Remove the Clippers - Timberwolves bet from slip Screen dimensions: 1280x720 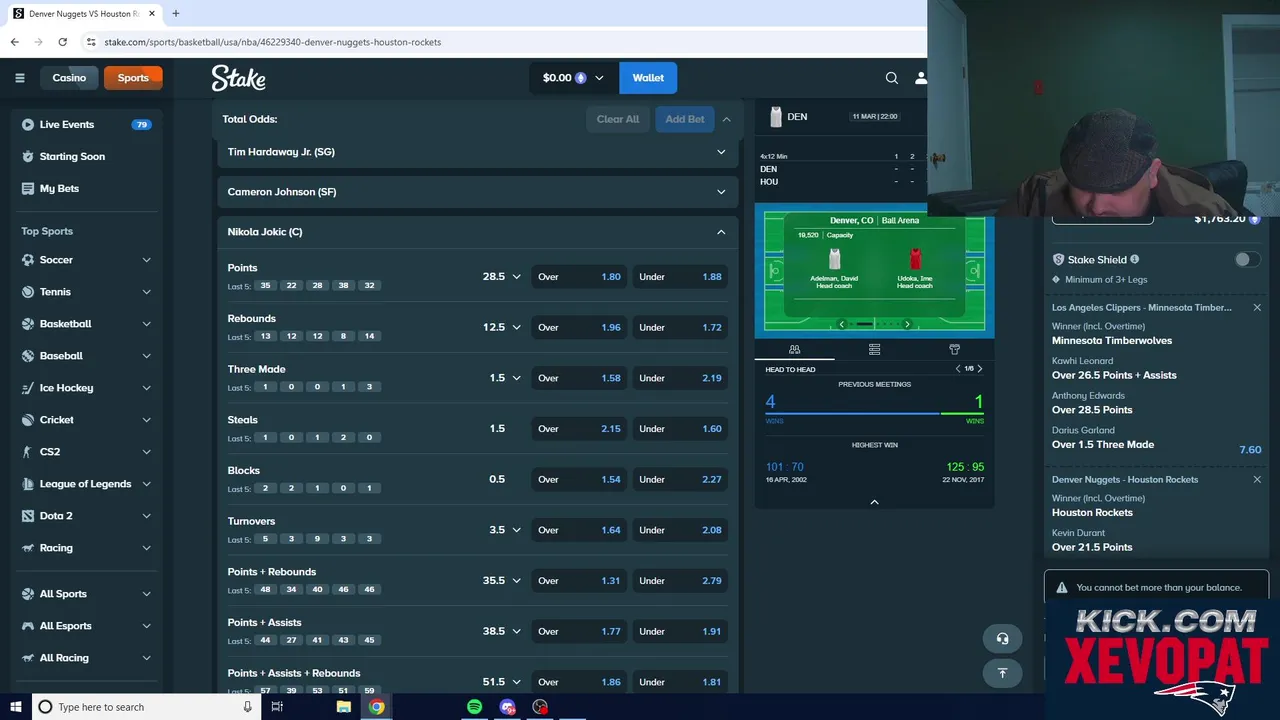(x=1257, y=308)
